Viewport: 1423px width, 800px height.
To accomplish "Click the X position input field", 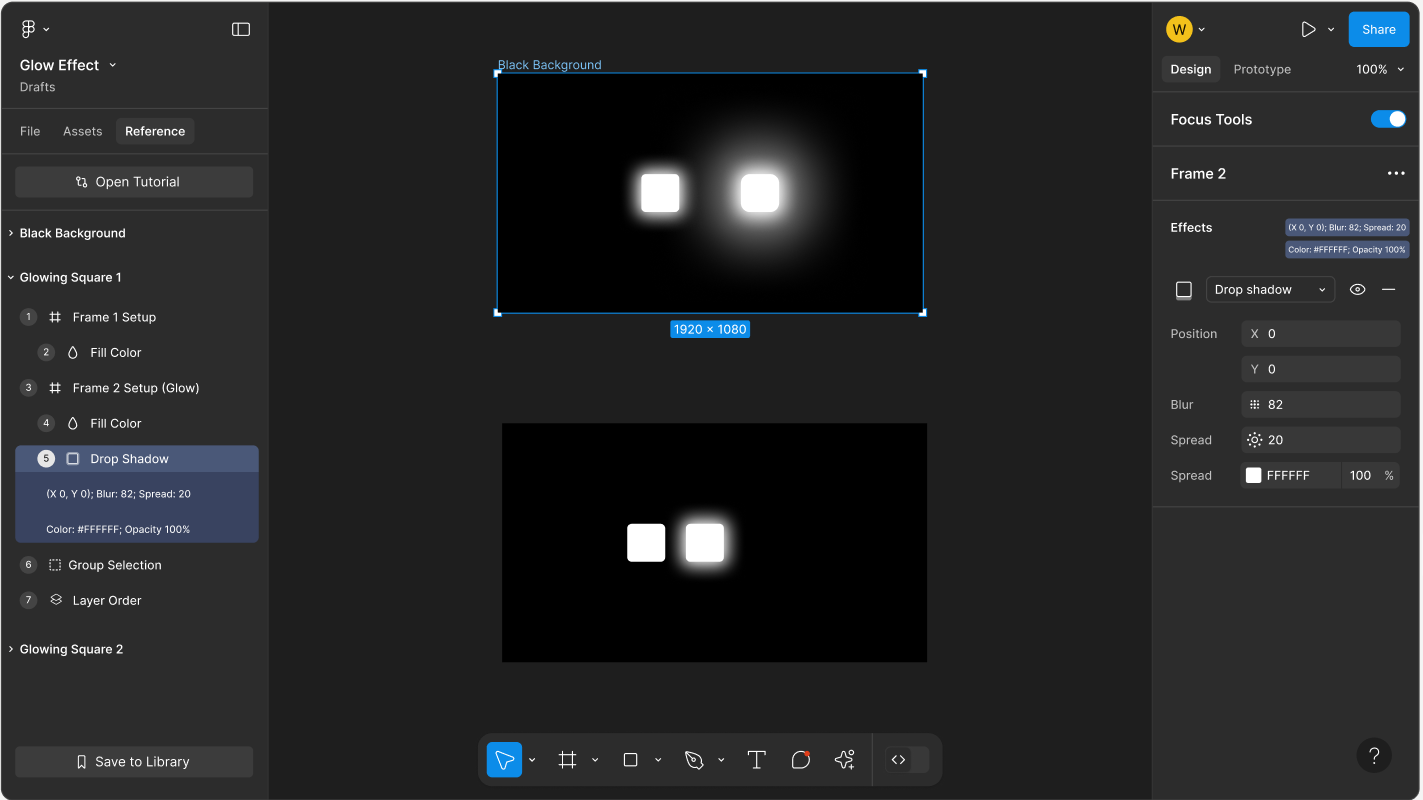I will point(1321,334).
